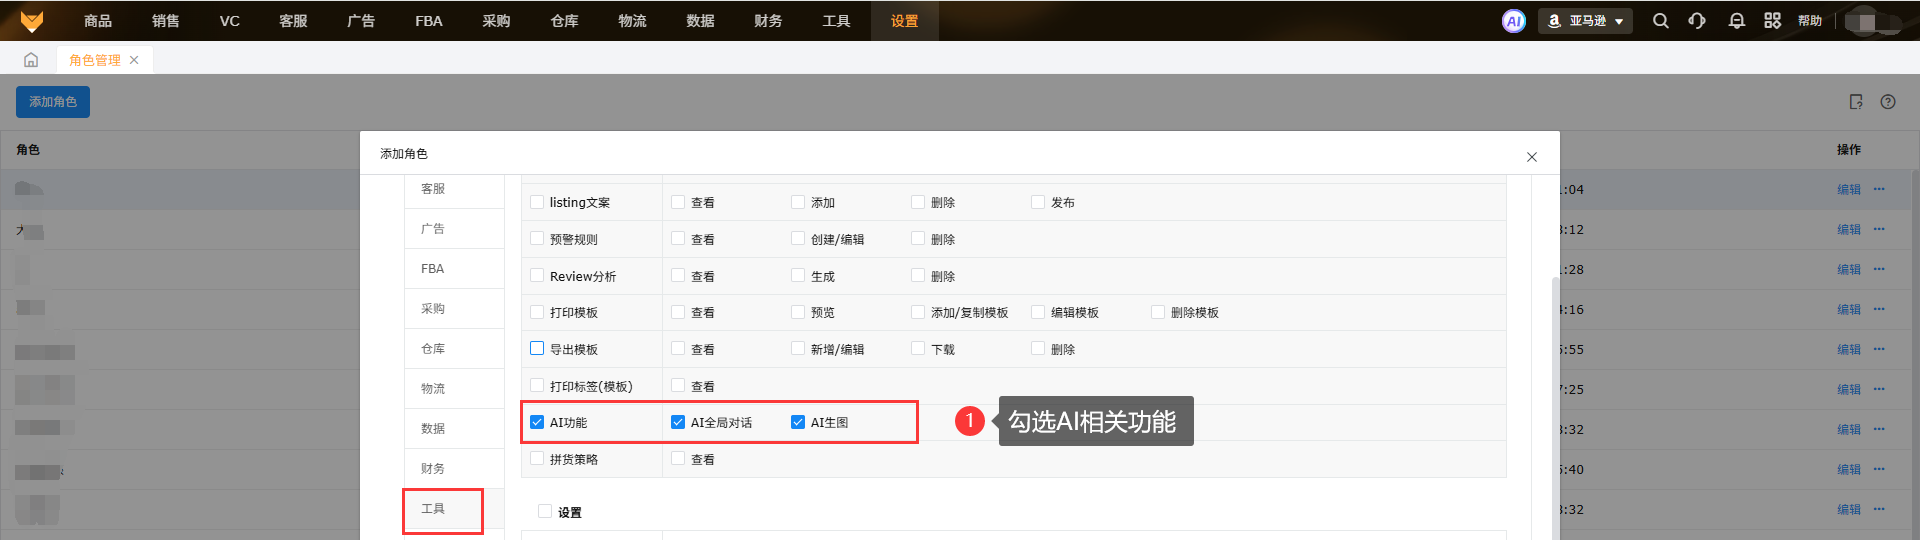Uncheck the AI功能 checkbox
The height and width of the screenshot is (540, 1920).
point(537,422)
